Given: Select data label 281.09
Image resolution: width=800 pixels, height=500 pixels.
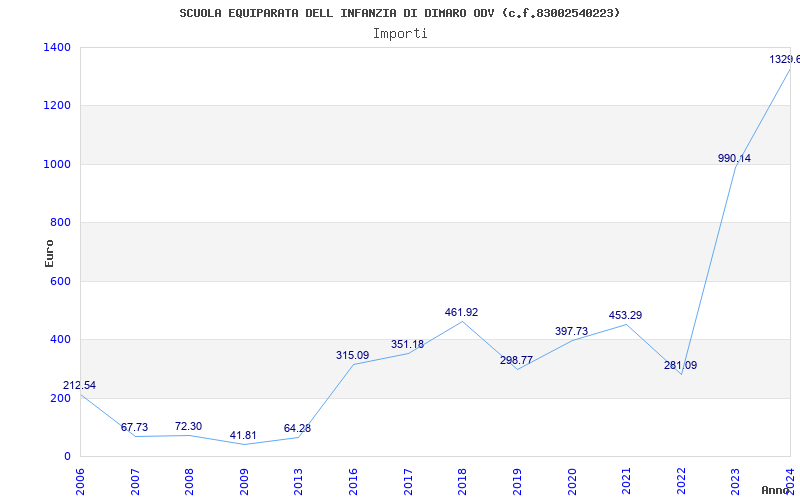Looking at the screenshot, I should [680, 365].
